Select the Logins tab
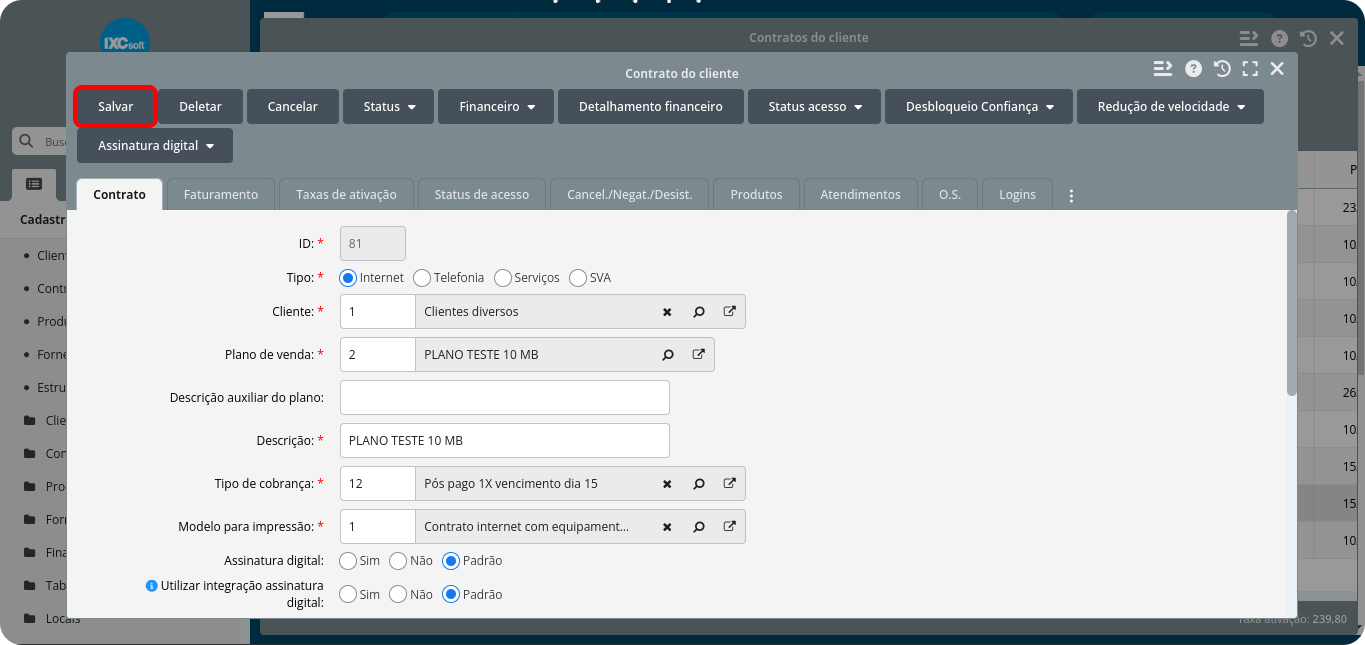The width and height of the screenshot is (1365, 645). [1017, 194]
